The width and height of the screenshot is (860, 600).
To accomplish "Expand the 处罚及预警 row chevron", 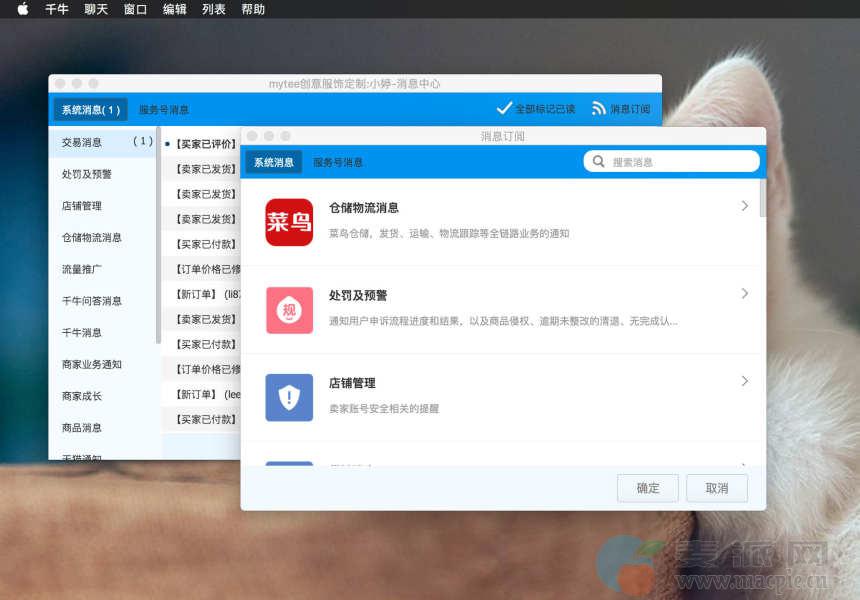I will 744,294.
